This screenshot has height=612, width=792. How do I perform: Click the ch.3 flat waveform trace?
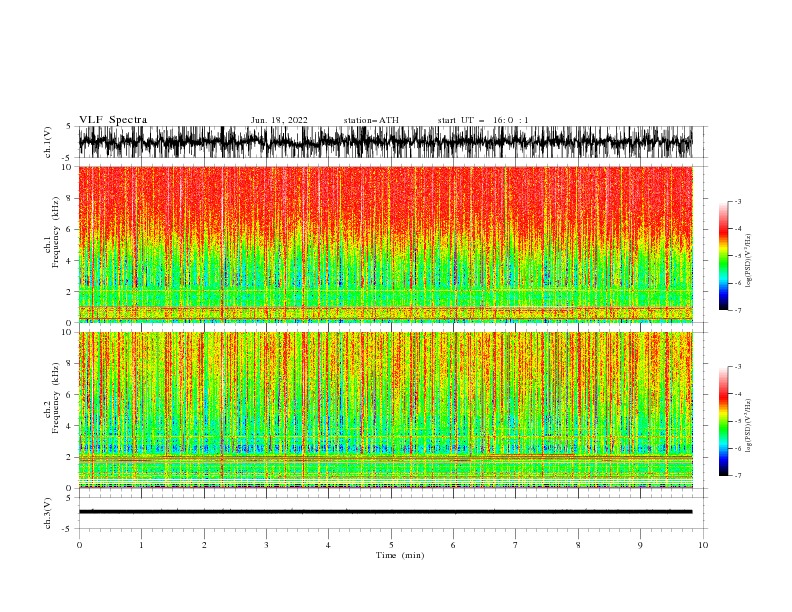(x=385, y=512)
